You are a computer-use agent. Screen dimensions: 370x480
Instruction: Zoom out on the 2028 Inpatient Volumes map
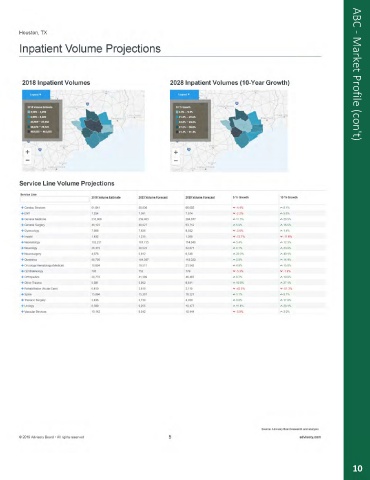tap(175, 161)
